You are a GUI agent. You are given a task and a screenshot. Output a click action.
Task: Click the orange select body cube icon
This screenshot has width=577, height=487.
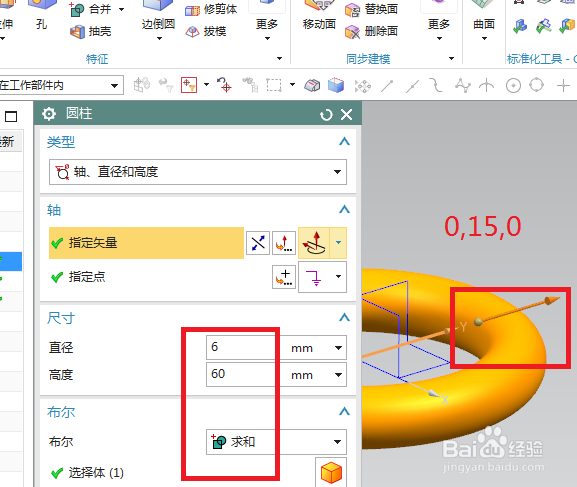331,472
